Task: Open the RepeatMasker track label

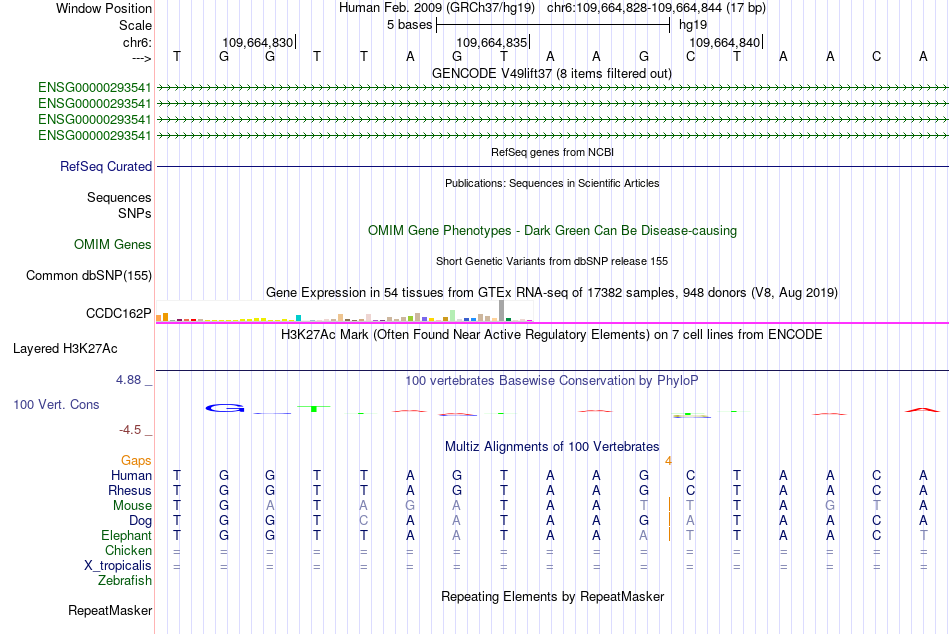Action: click(x=110, y=610)
